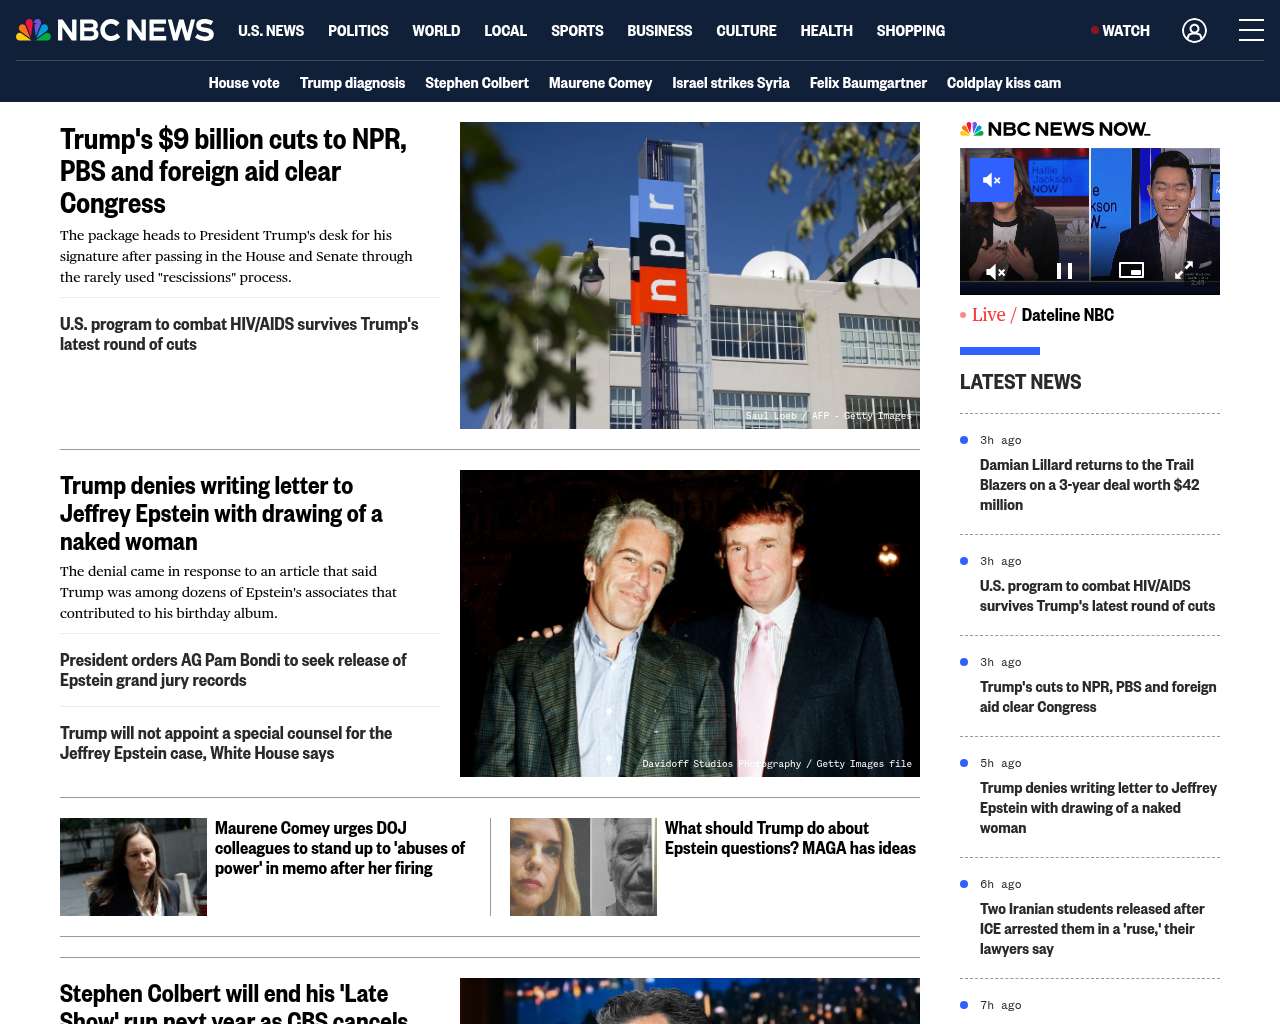1280x1024 pixels.
Task: Open the hamburger menu icon
Action: [1251, 31]
